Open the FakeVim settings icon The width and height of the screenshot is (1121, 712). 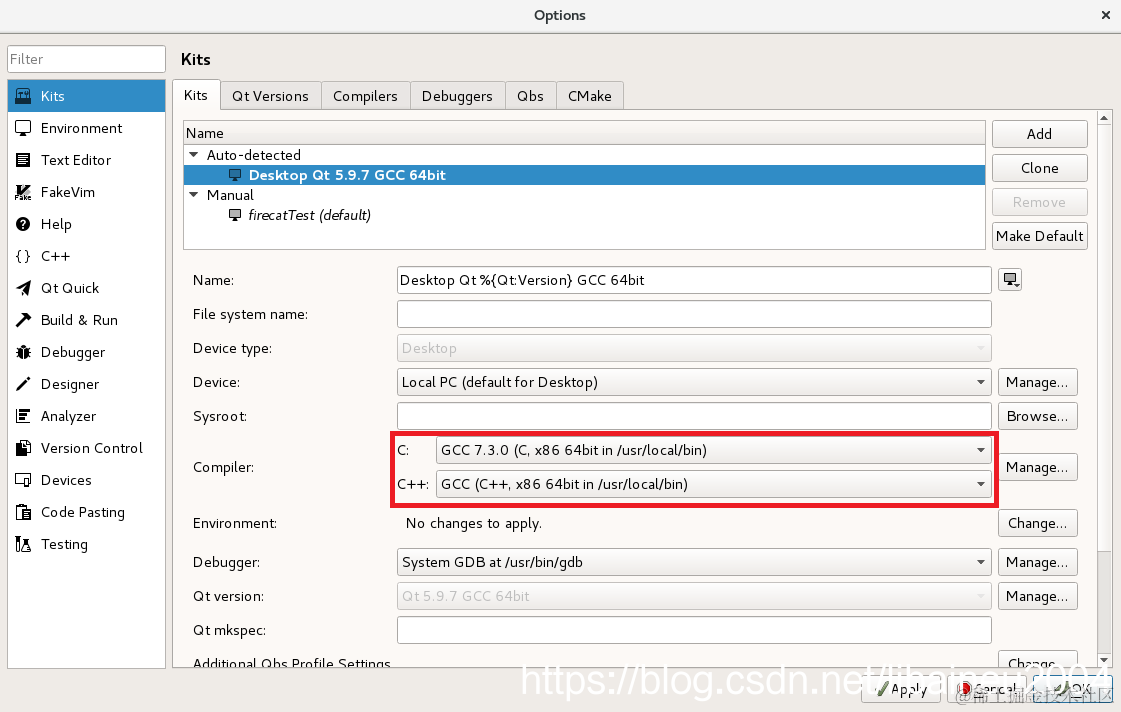[23, 192]
